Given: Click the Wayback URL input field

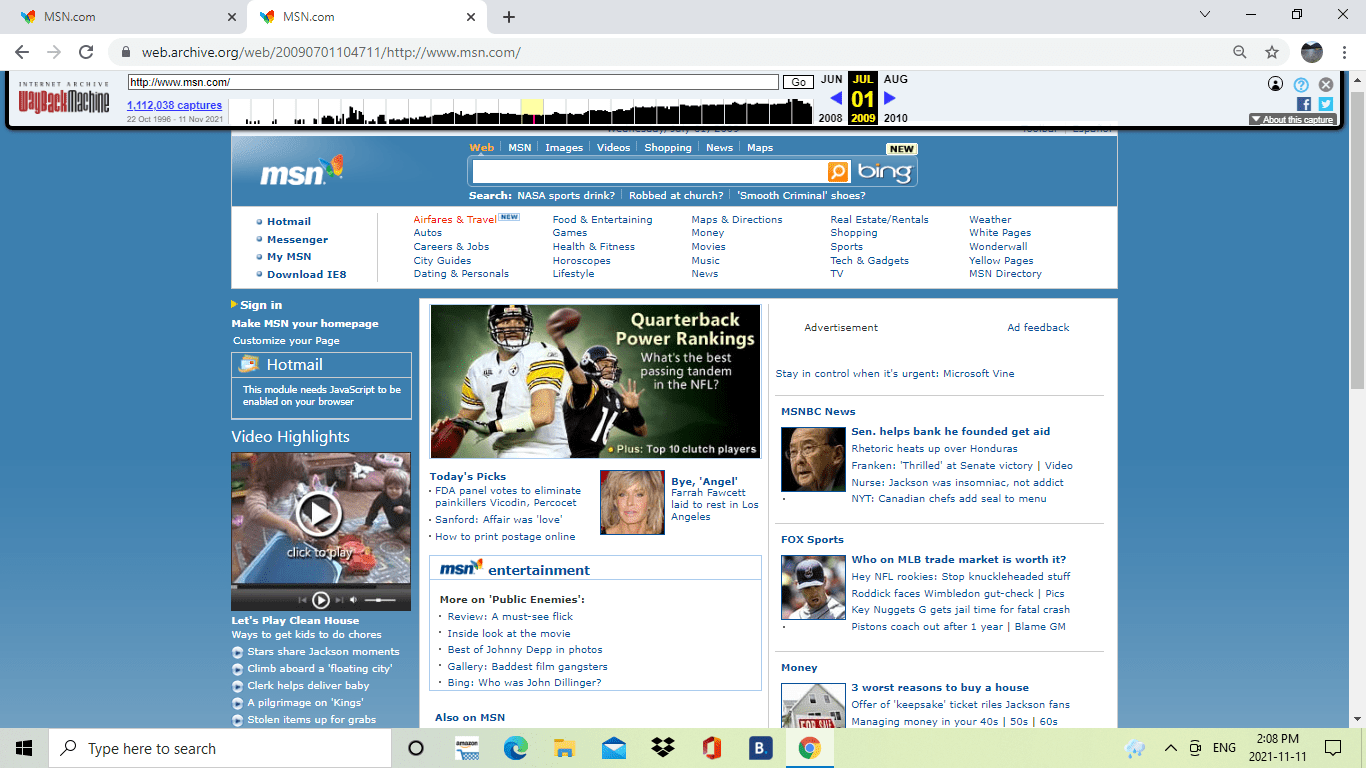Looking at the screenshot, I should click(x=453, y=82).
